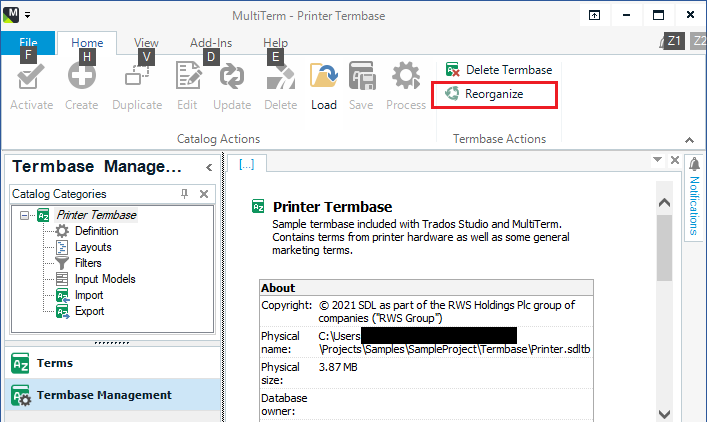Click the scroll up arrow in content
The image size is (707, 422).
tap(664, 203)
